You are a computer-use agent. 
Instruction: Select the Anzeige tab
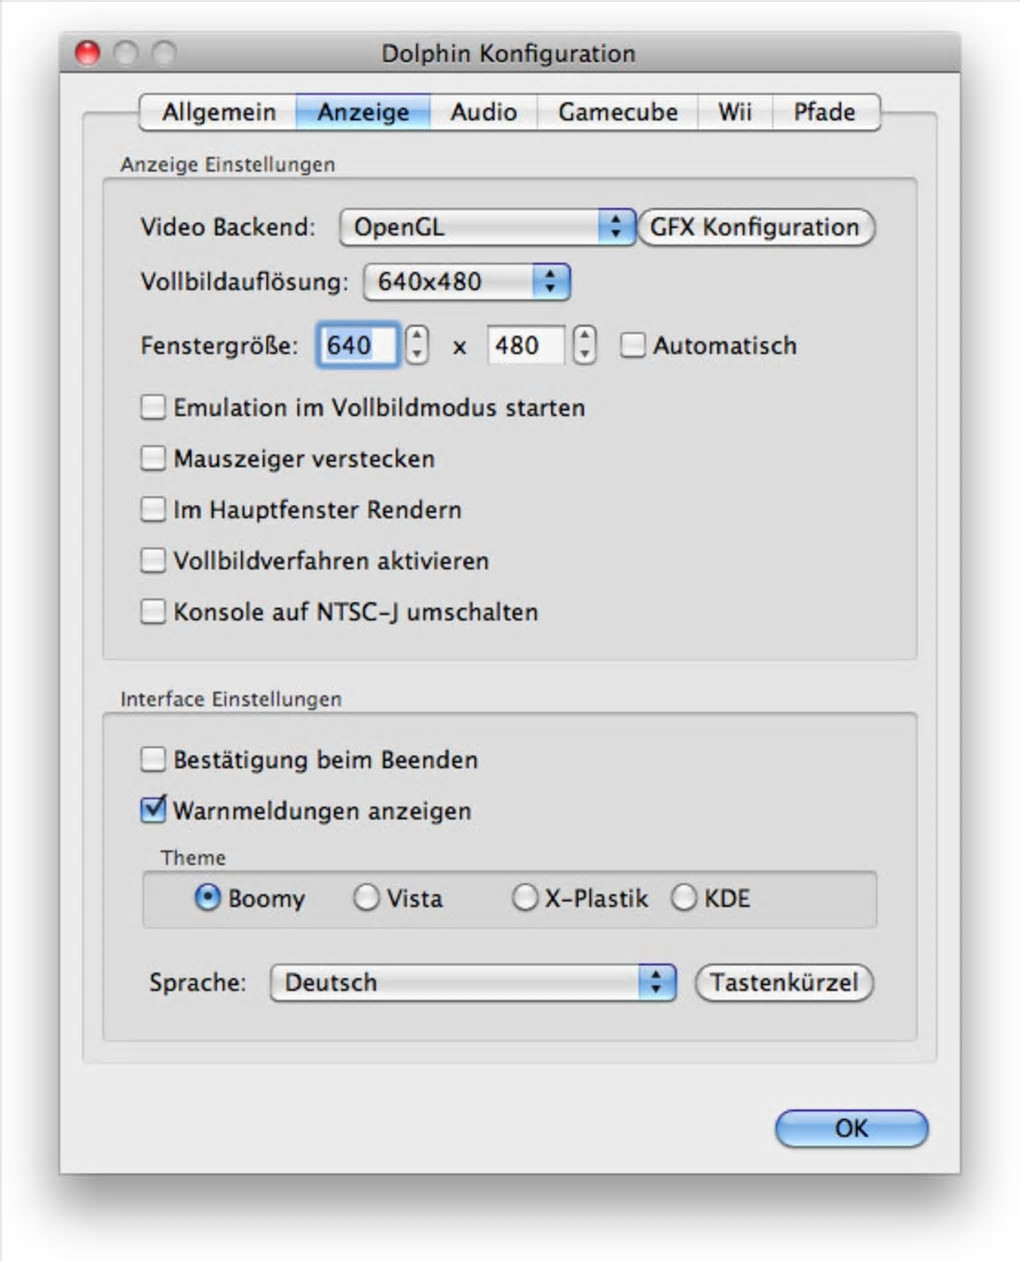(x=363, y=112)
